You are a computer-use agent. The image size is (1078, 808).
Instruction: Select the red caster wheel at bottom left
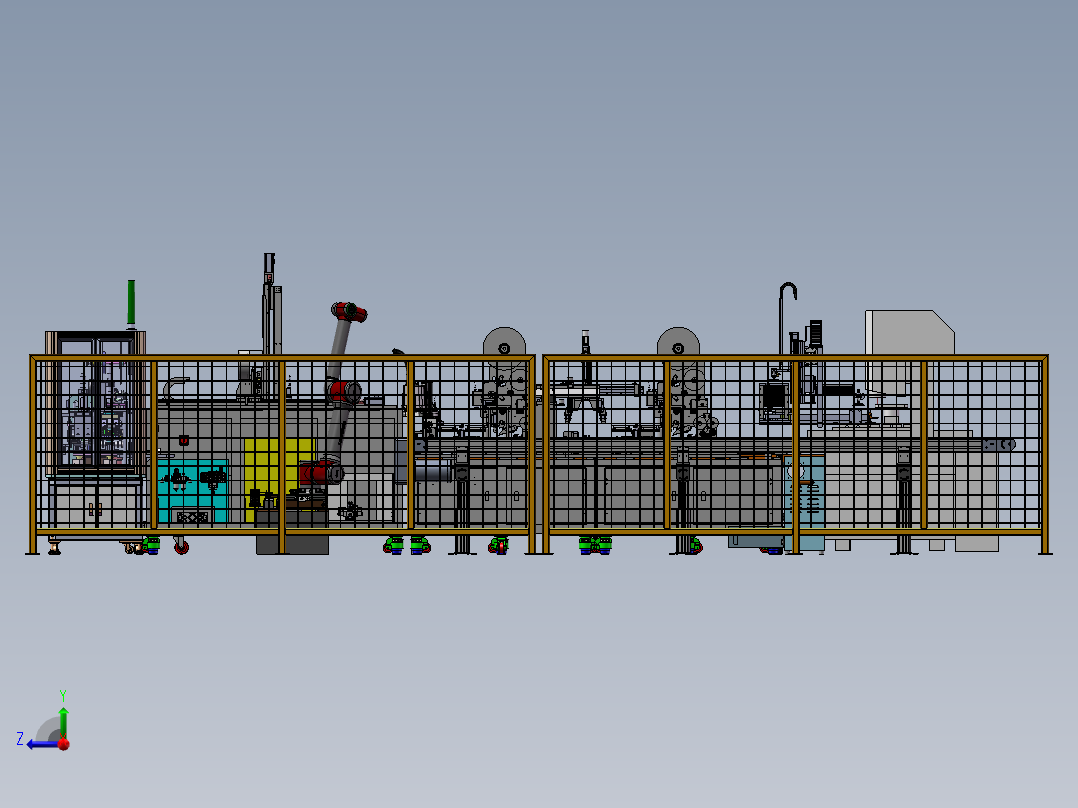182,547
